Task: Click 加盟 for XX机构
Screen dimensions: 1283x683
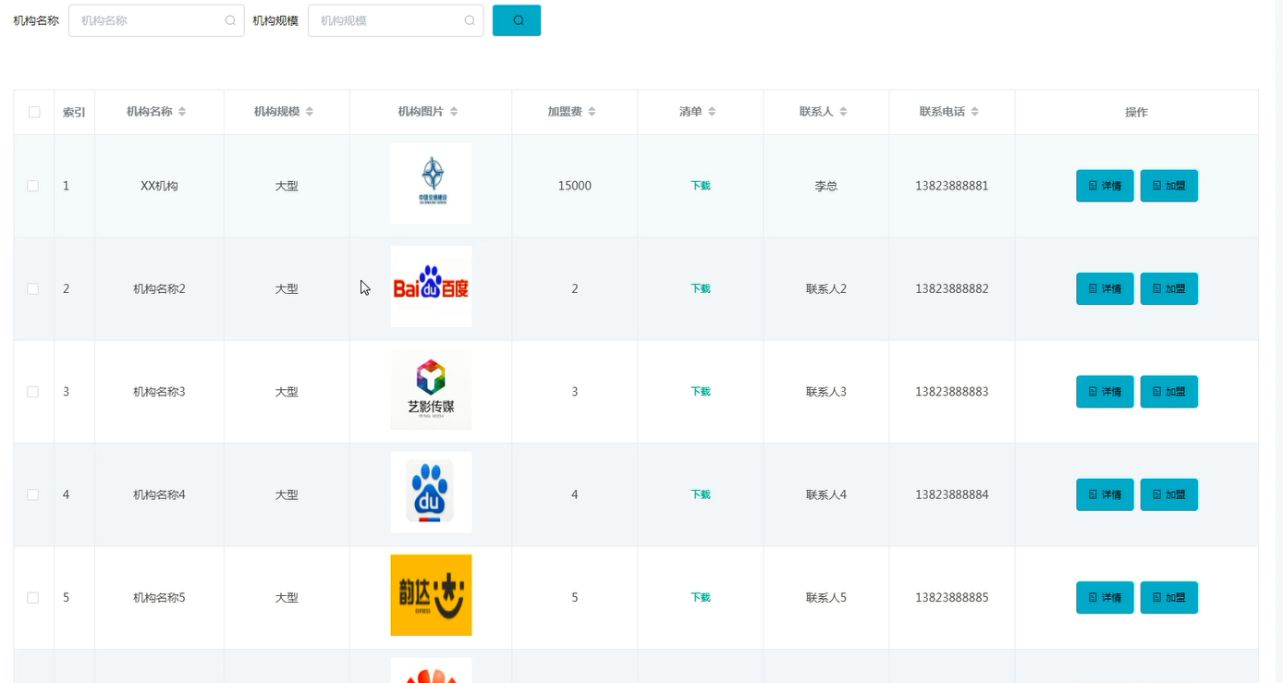Action: [1169, 186]
